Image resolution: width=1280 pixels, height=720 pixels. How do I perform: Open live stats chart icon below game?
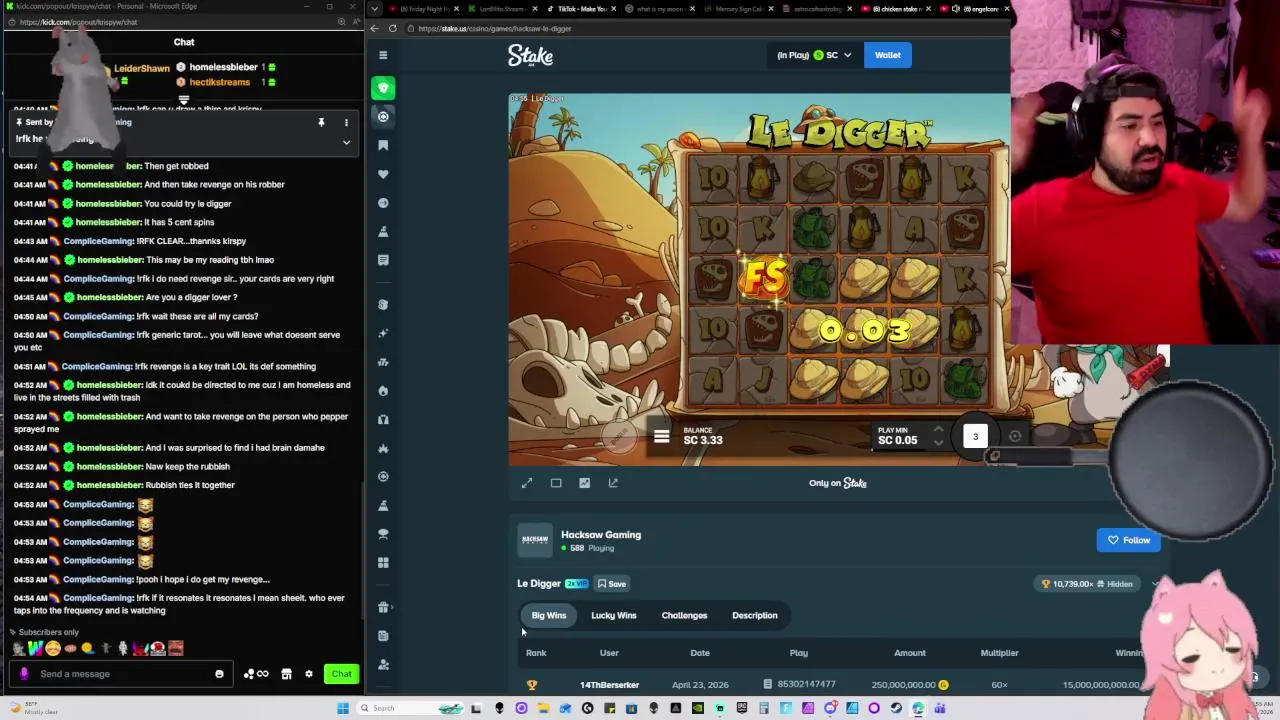(x=585, y=483)
